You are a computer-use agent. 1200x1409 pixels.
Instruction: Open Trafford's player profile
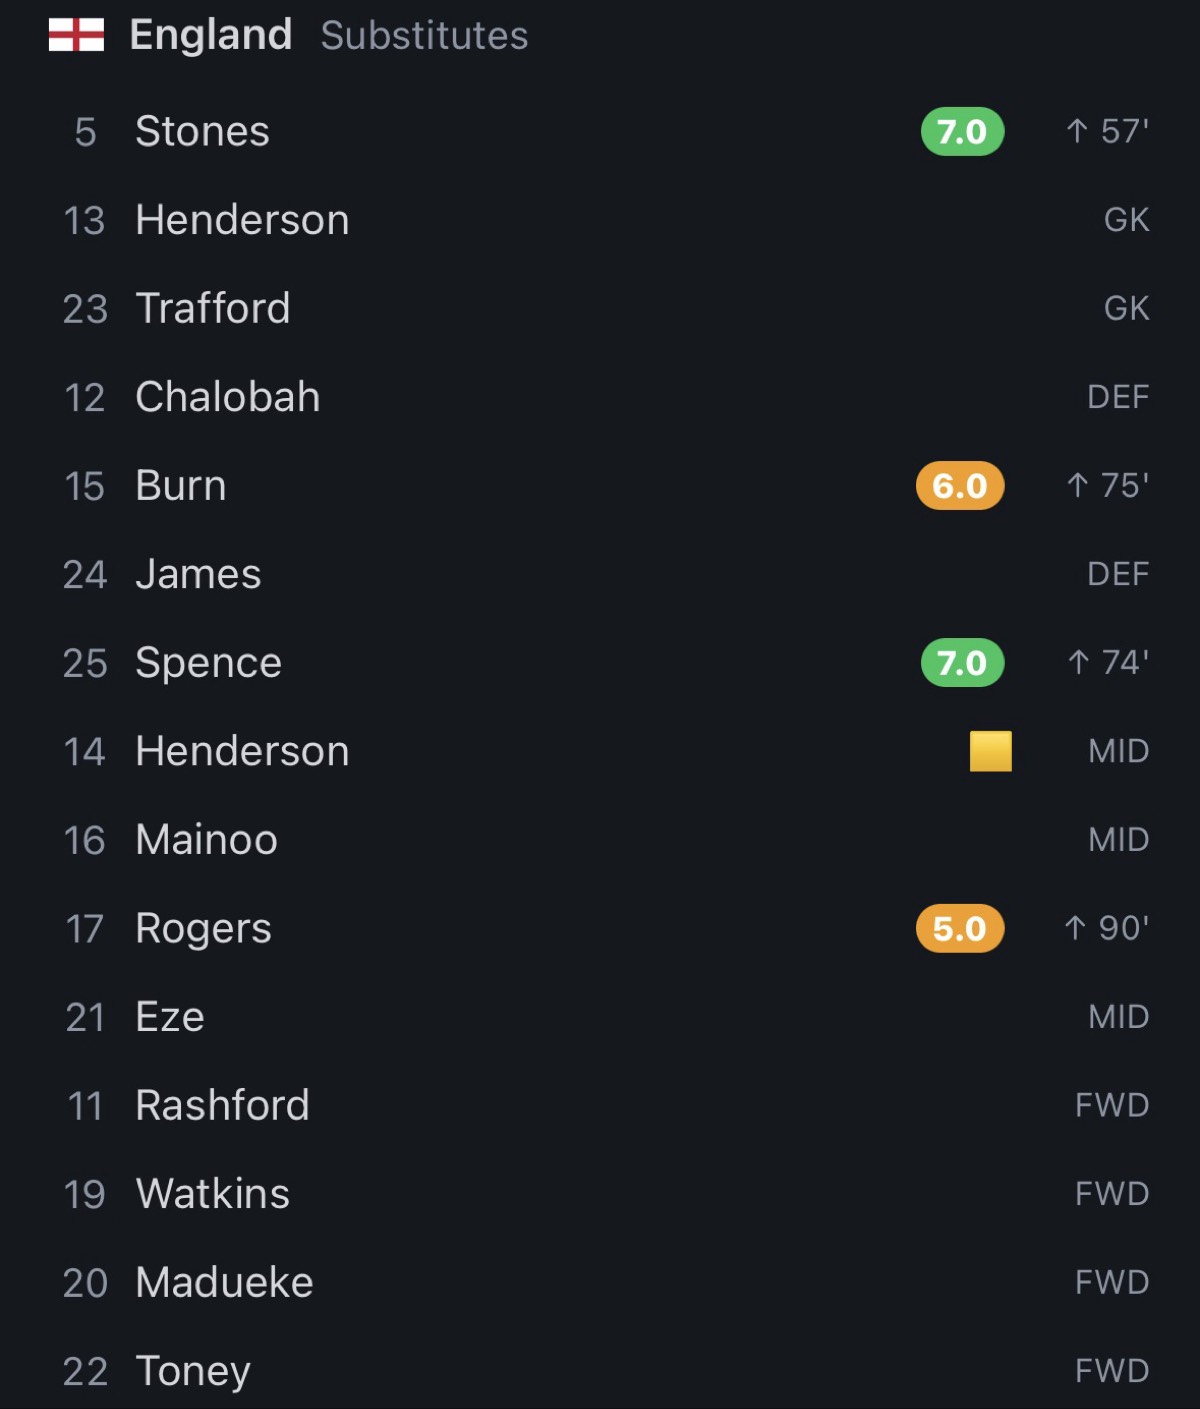pyautogui.click(x=600, y=308)
